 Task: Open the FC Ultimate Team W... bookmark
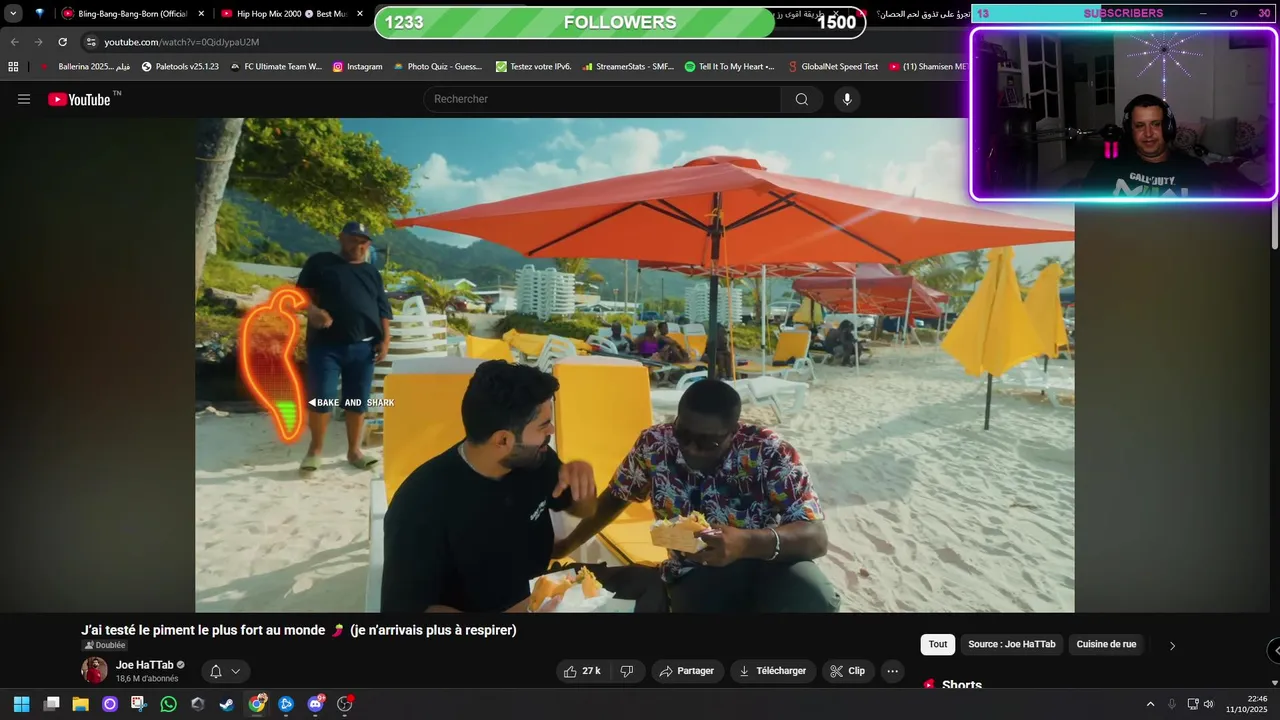(x=276, y=67)
